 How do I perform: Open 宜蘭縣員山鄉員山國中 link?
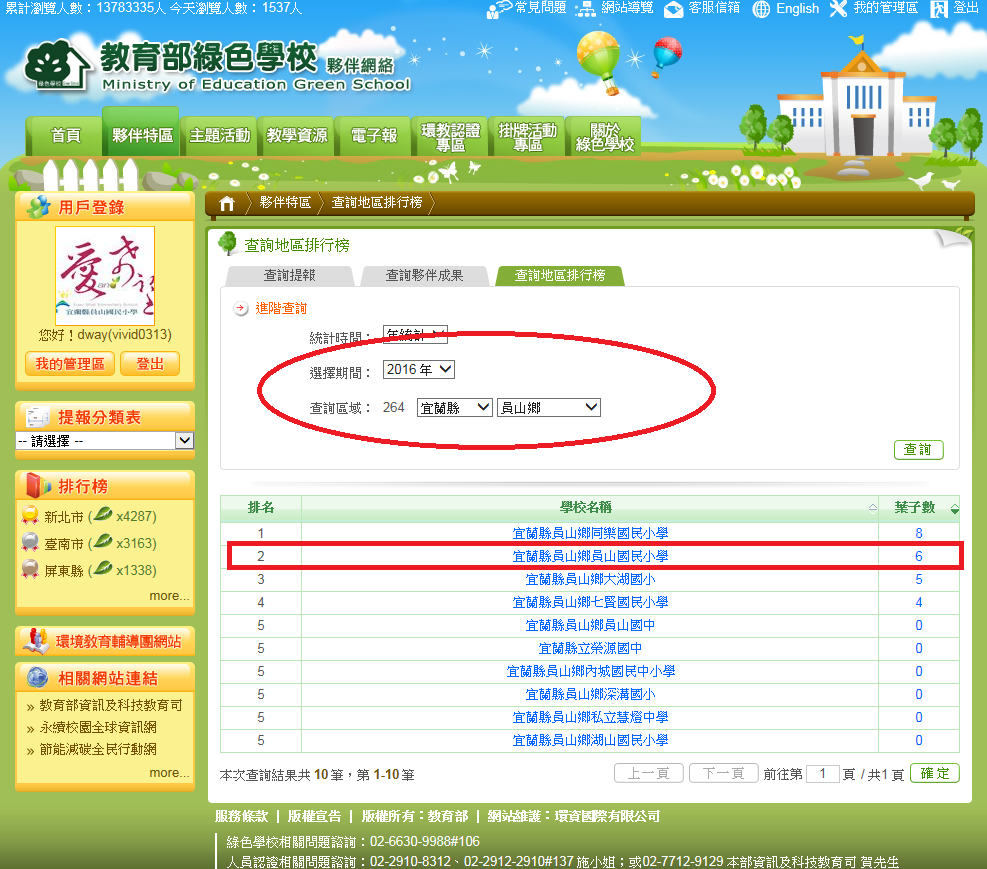pyautogui.click(x=590, y=625)
